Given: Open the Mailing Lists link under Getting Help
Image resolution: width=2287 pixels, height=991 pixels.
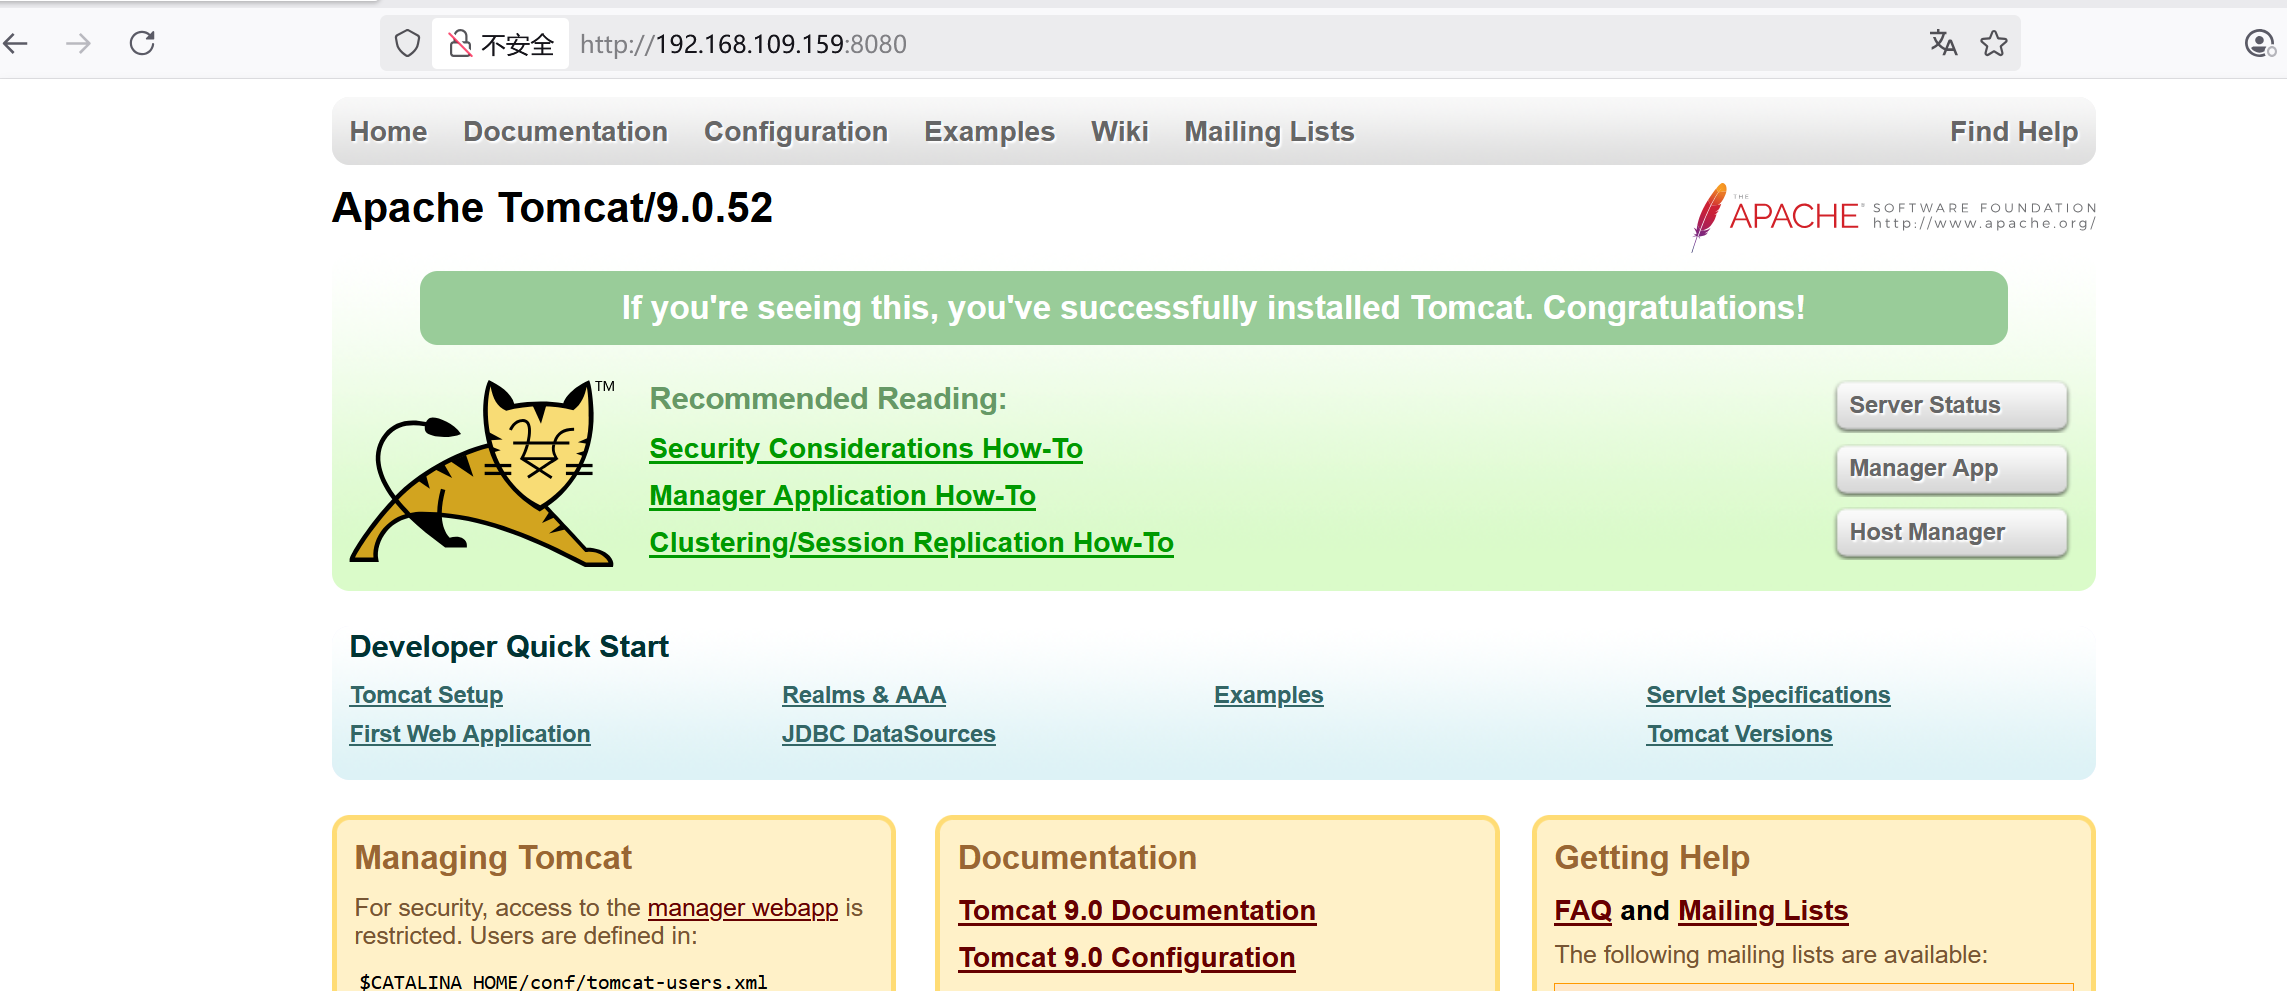Looking at the screenshot, I should point(1763,911).
